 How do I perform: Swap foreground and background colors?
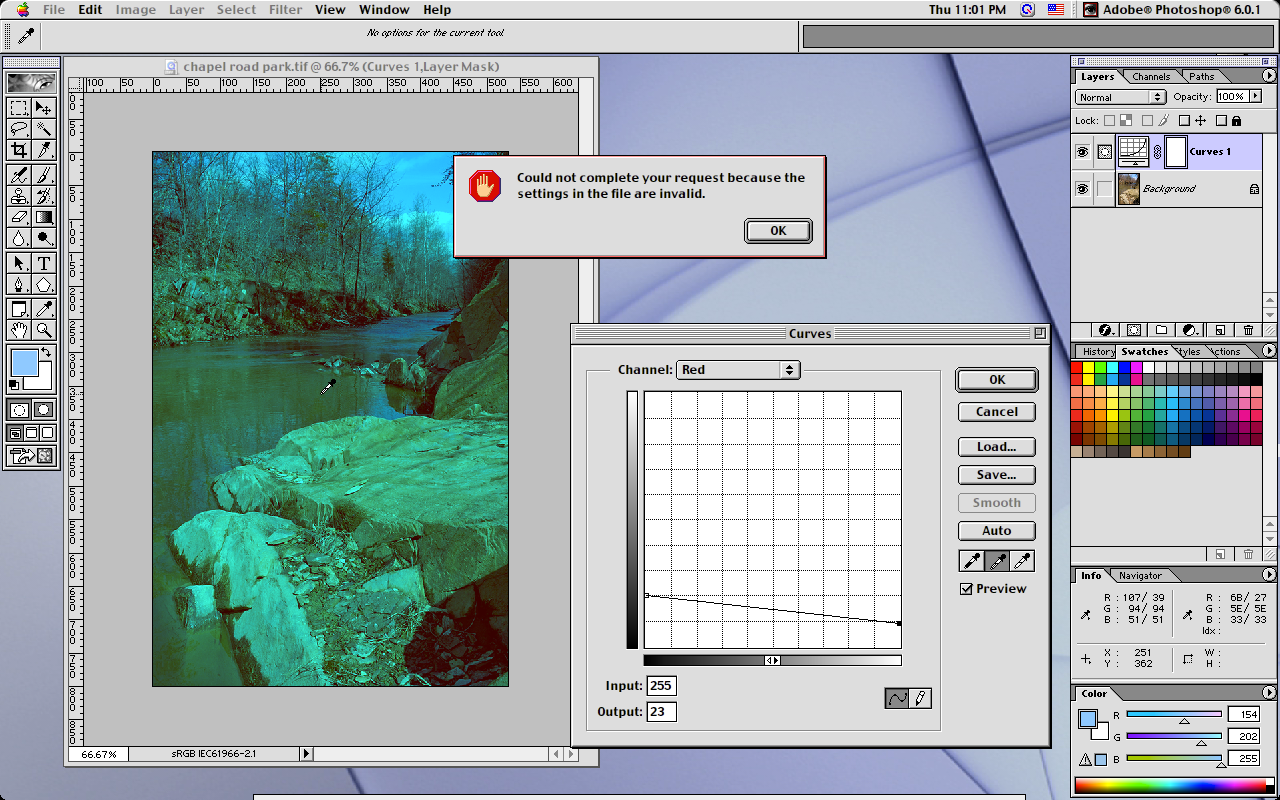coord(45,352)
